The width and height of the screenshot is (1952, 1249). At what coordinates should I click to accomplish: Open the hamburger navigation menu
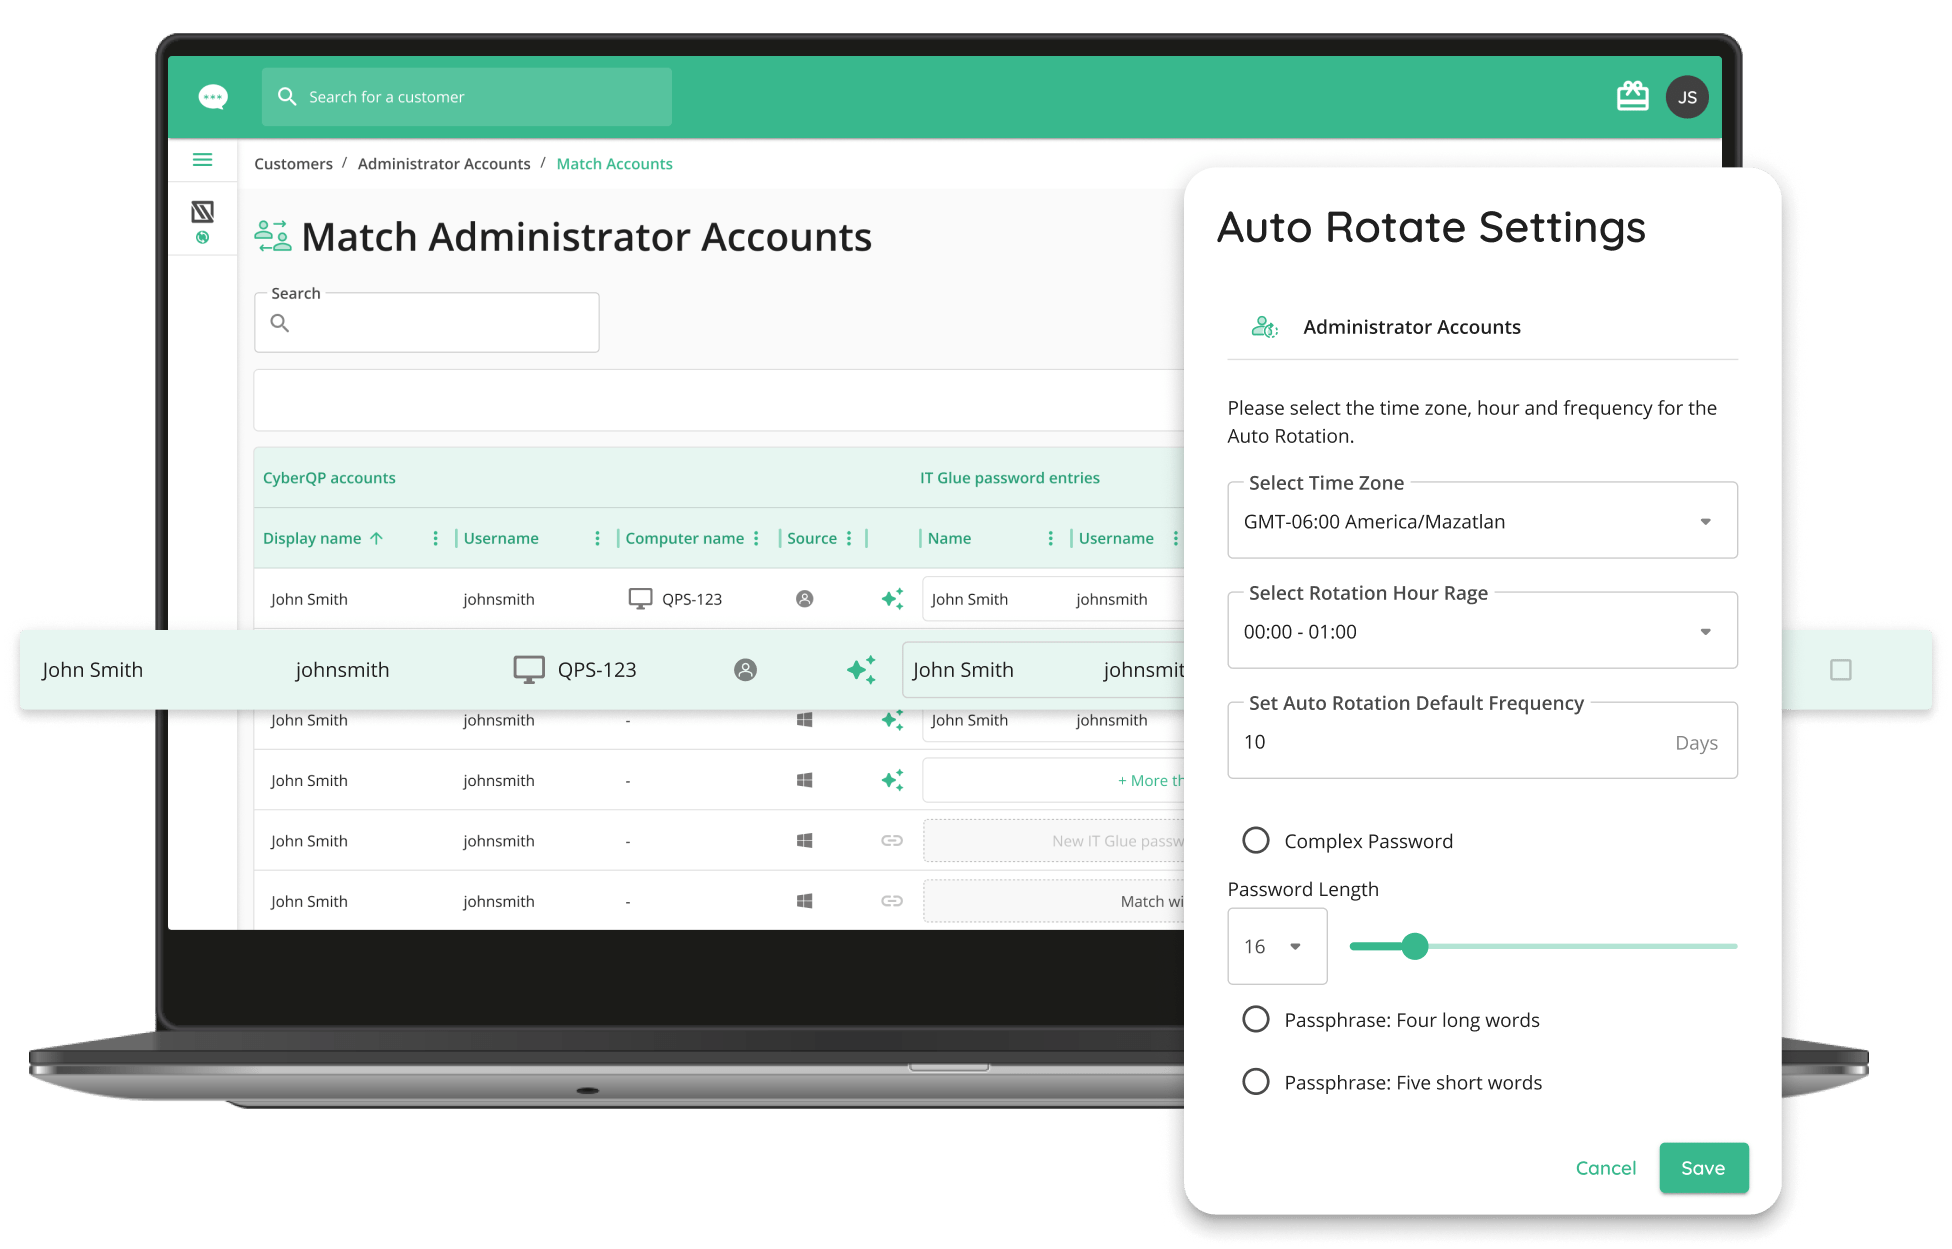[x=203, y=160]
